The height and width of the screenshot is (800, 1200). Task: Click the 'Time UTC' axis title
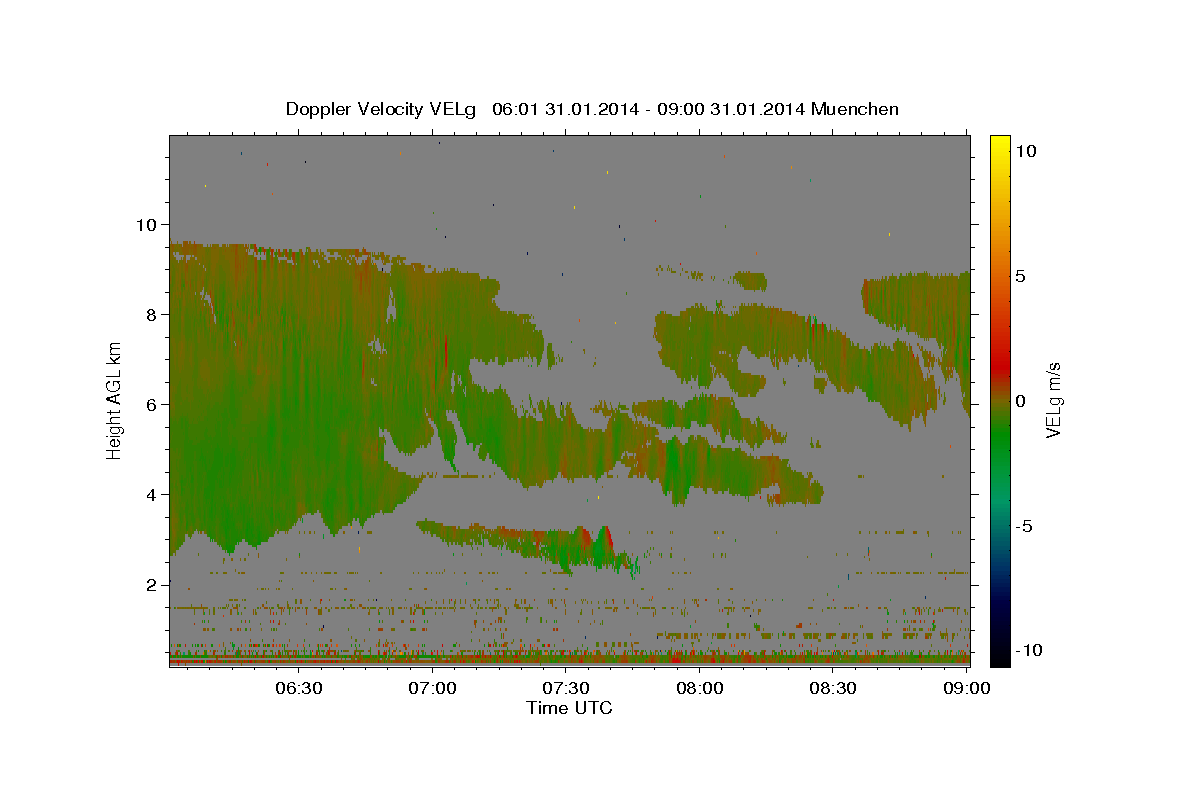pos(569,708)
